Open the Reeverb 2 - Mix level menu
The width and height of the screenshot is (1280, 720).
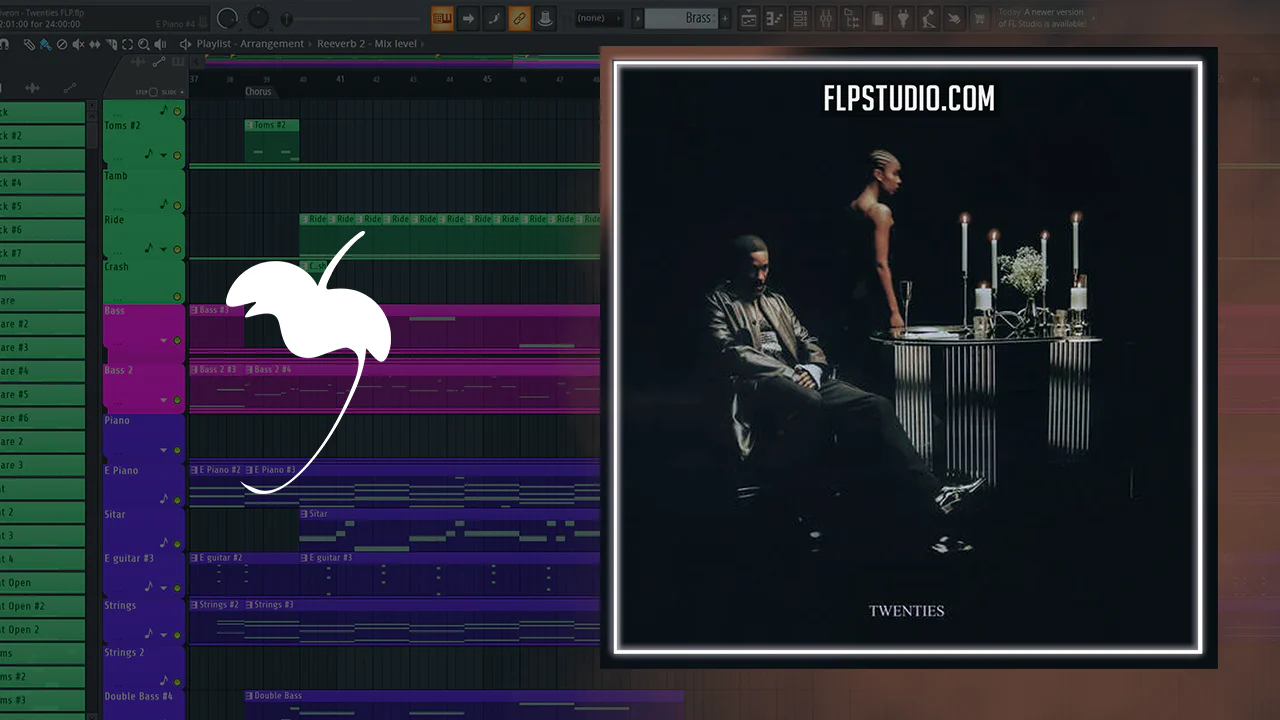[x=367, y=44]
